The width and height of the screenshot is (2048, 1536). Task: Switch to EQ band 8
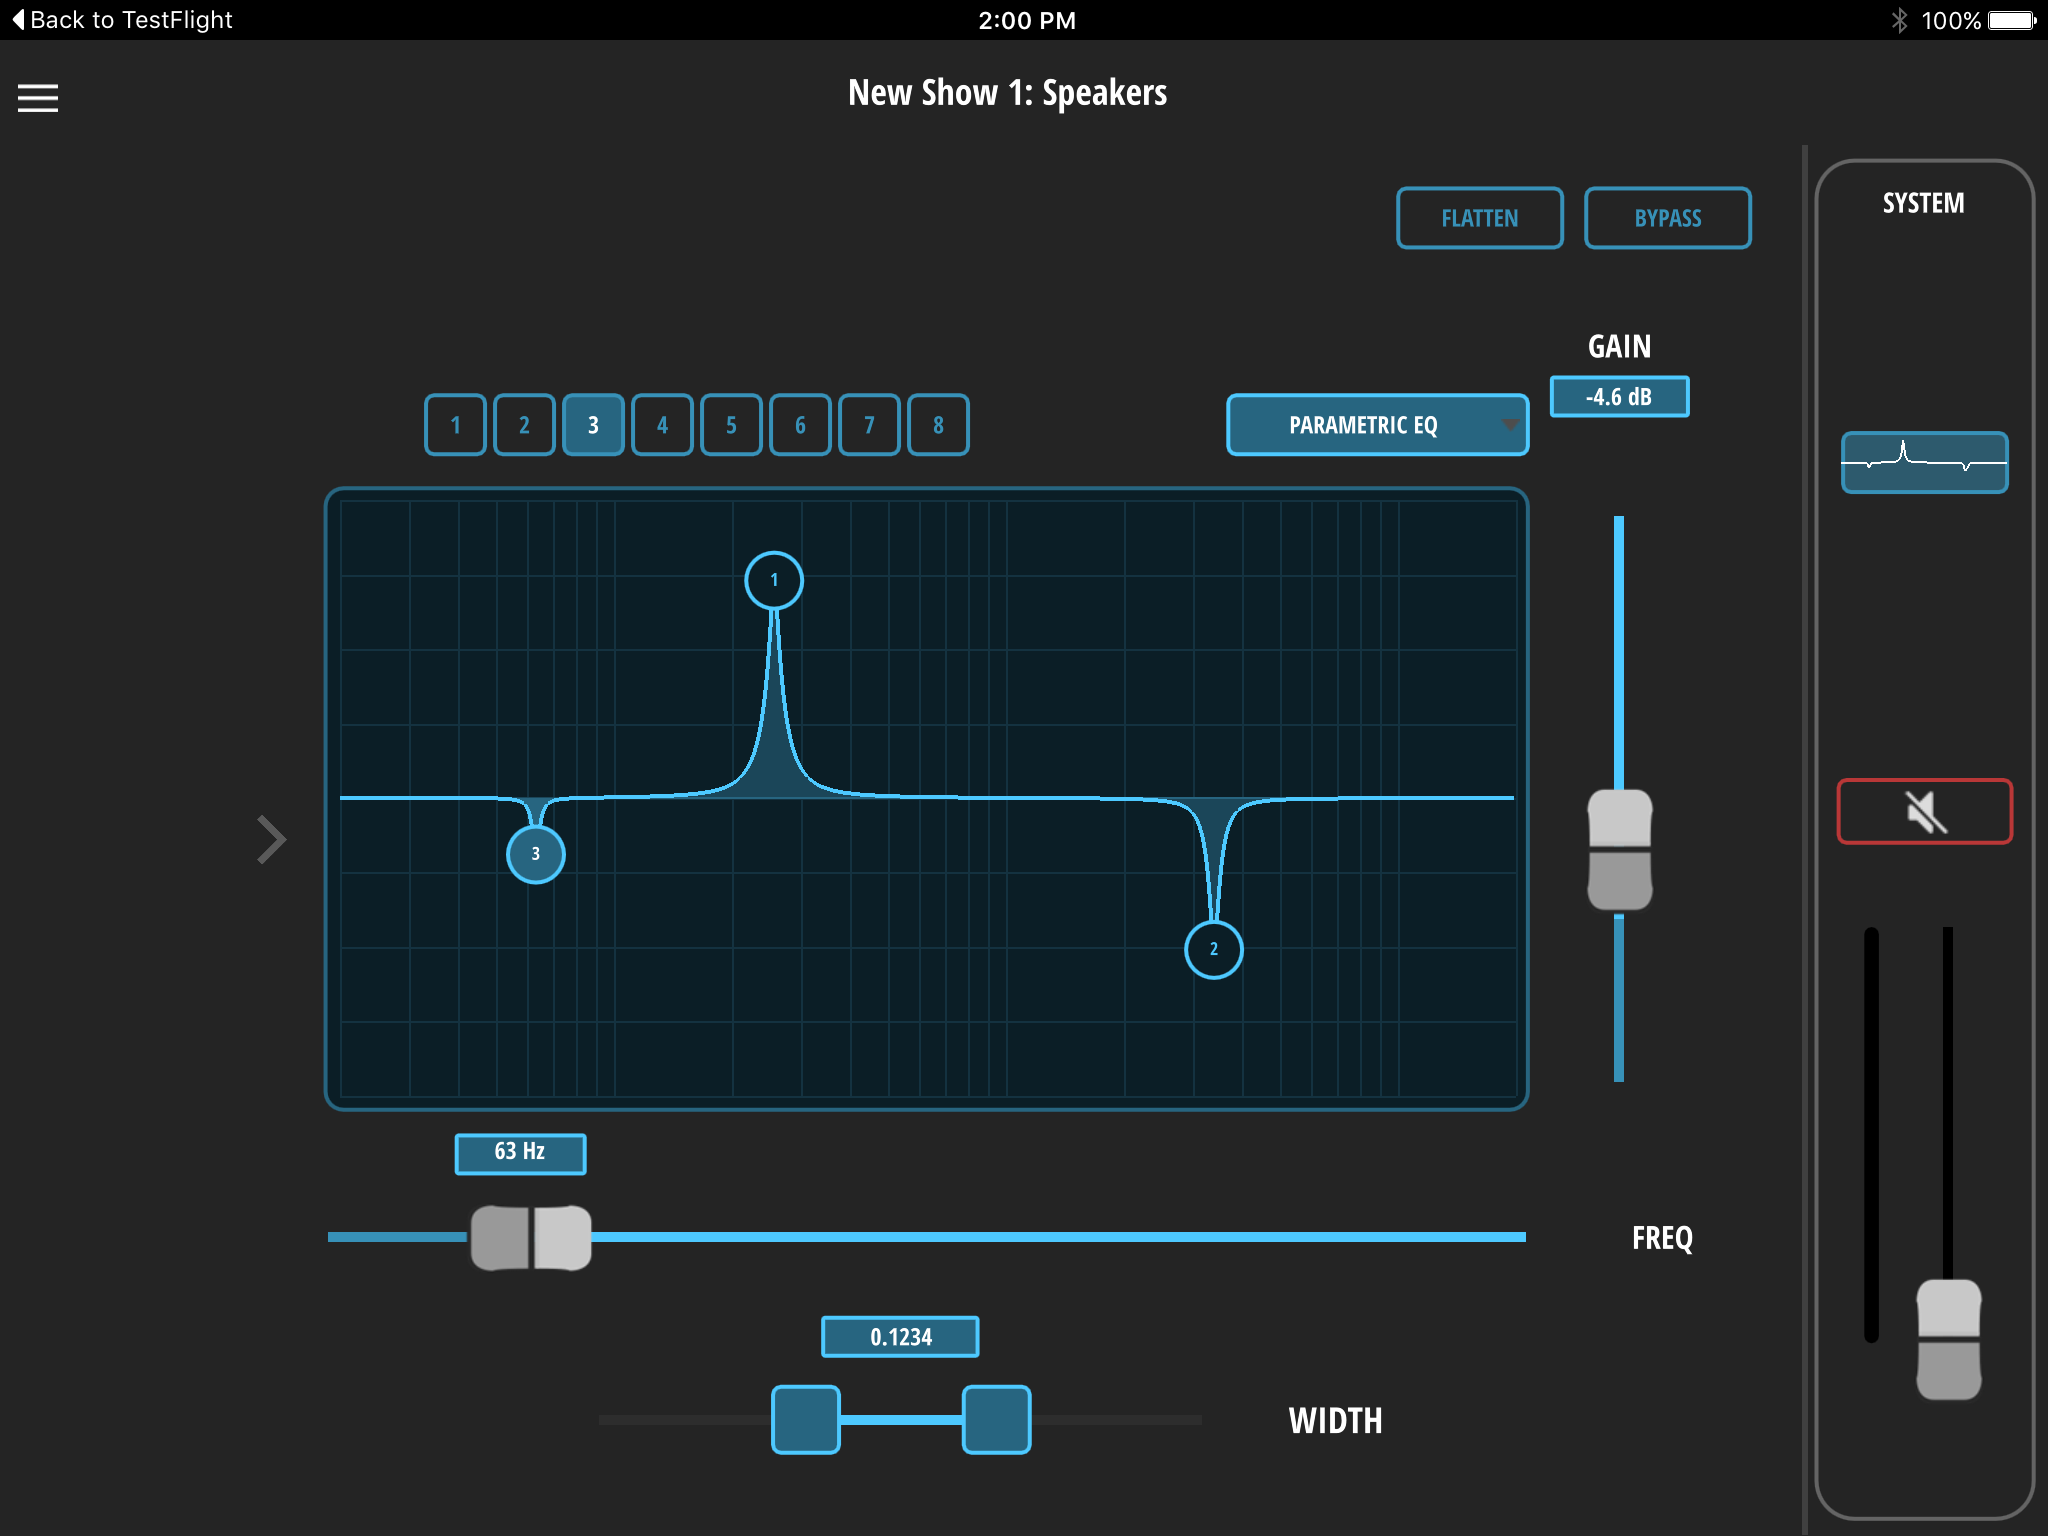pos(938,425)
